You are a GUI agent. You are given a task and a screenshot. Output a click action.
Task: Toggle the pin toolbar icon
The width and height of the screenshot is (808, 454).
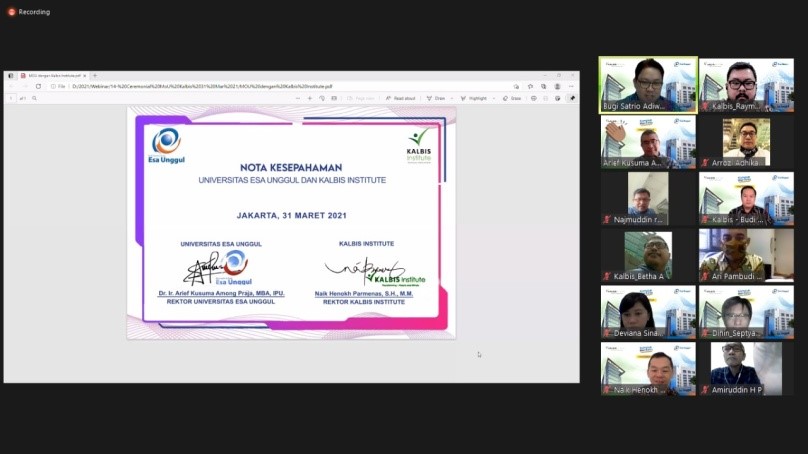click(x=573, y=98)
